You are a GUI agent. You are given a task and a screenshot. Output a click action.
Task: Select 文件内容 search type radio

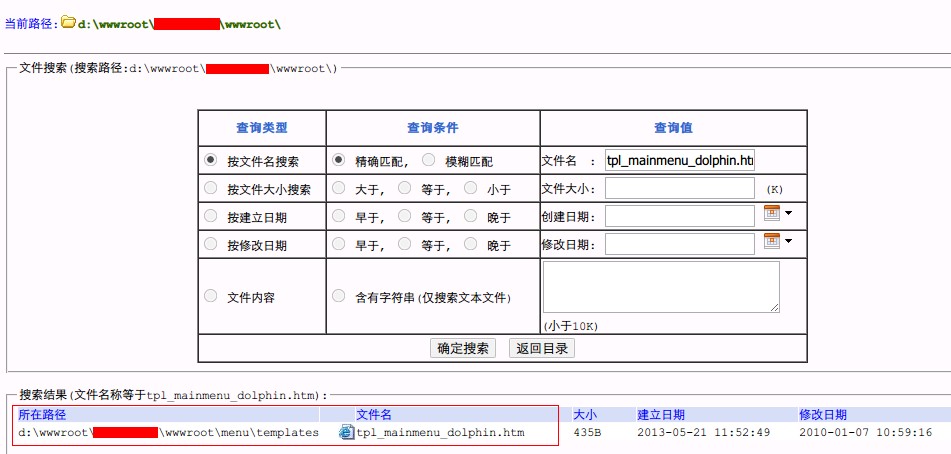(211, 296)
